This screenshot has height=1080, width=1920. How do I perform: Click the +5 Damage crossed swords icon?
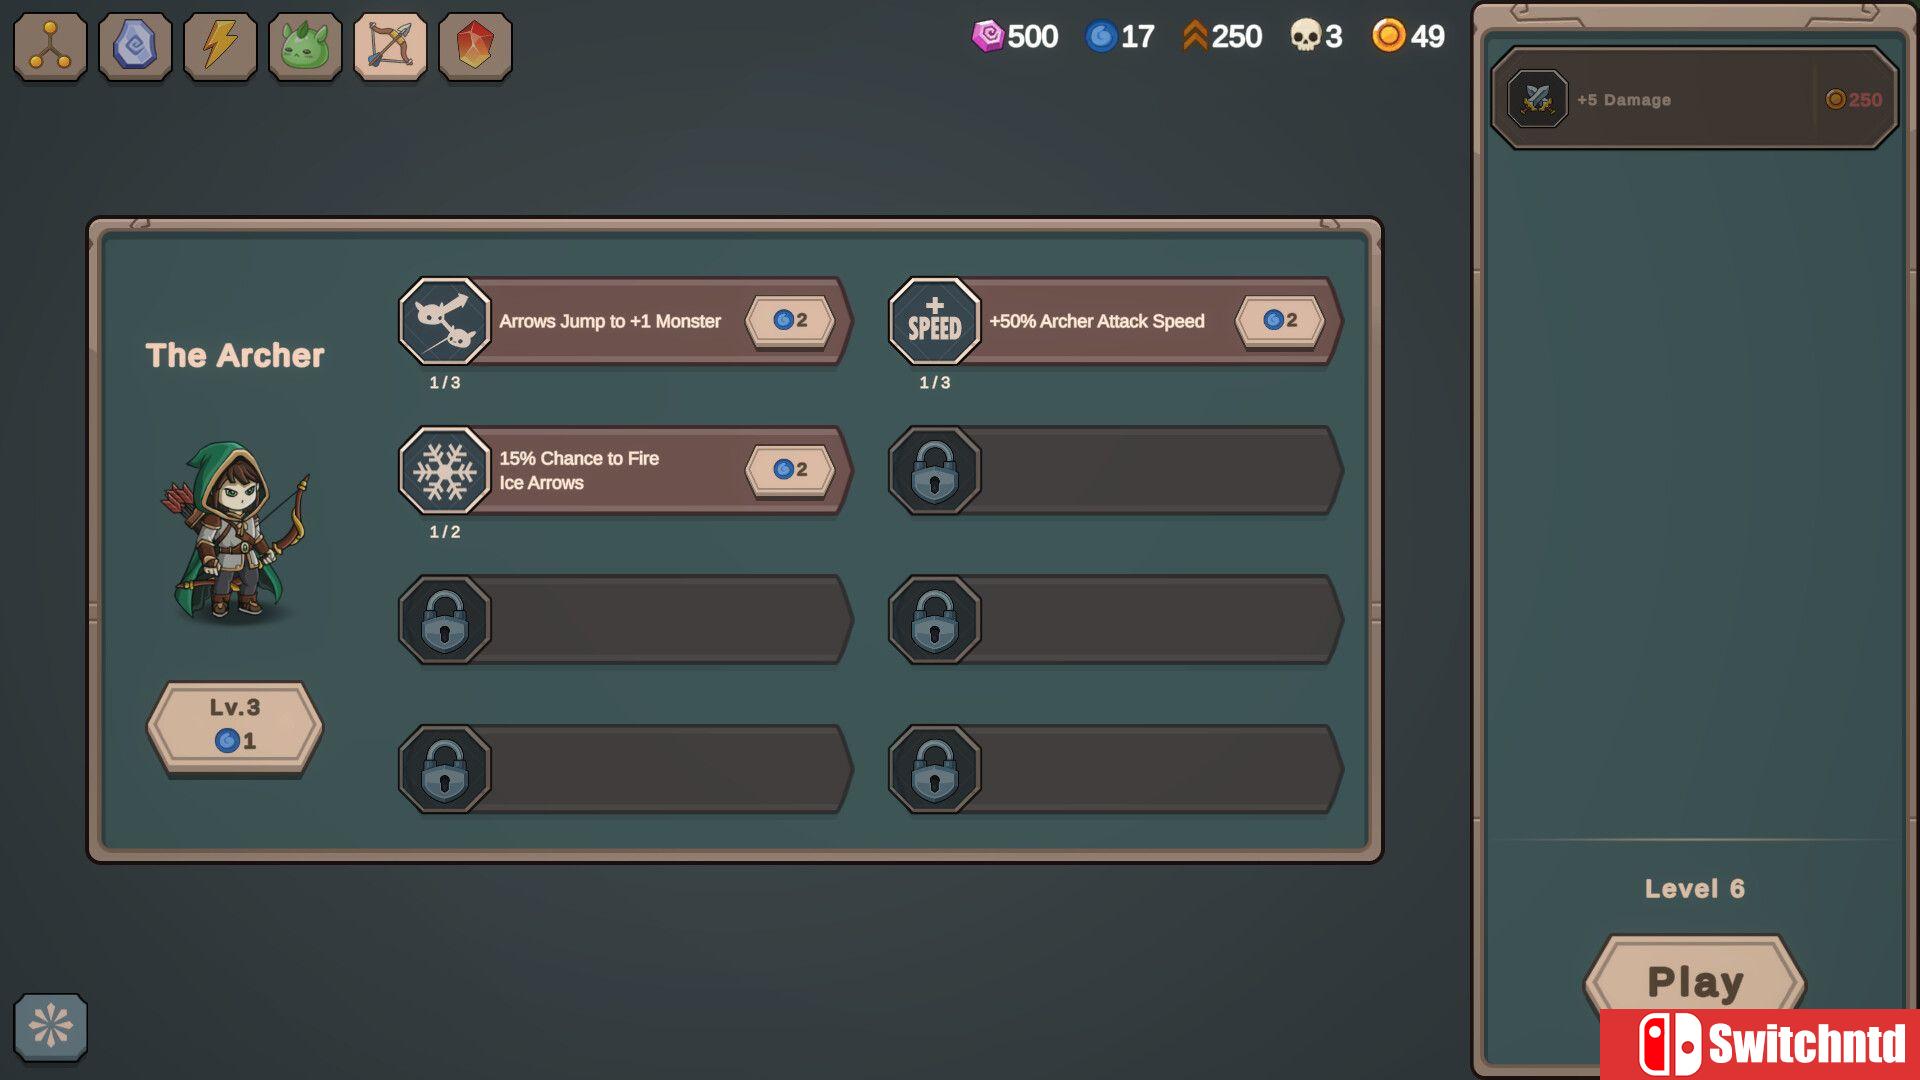point(1537,99)
